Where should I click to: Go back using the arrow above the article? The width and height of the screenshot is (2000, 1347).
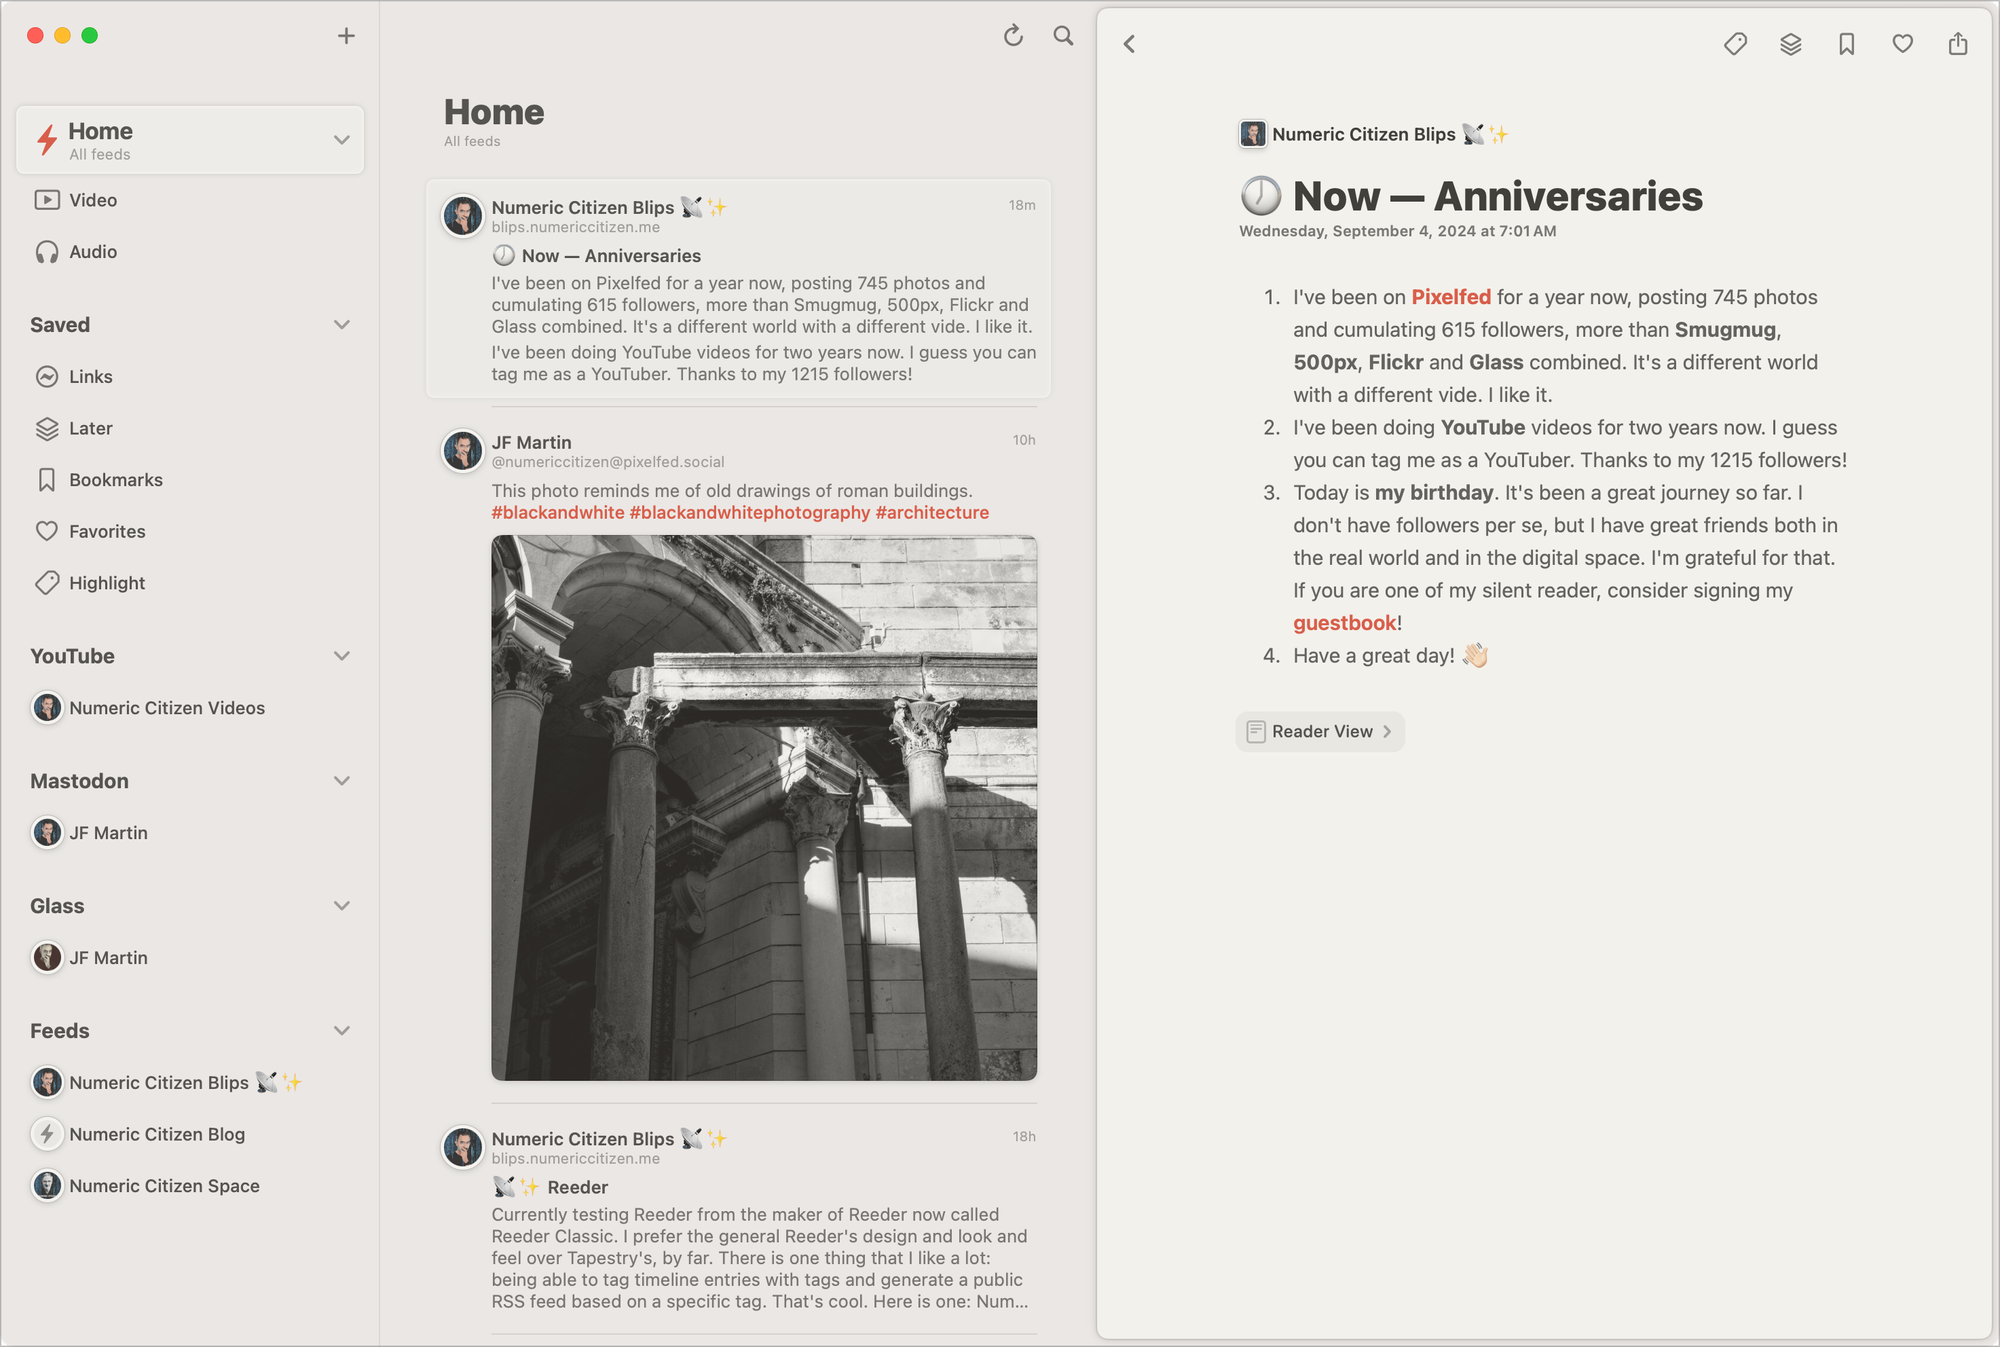click(1130, 44)
